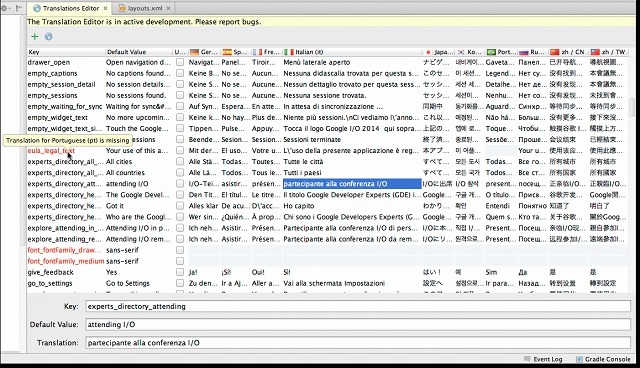The image size is (640, 368).
Task: Click the Default Value input field
Action: click(358, 325)
